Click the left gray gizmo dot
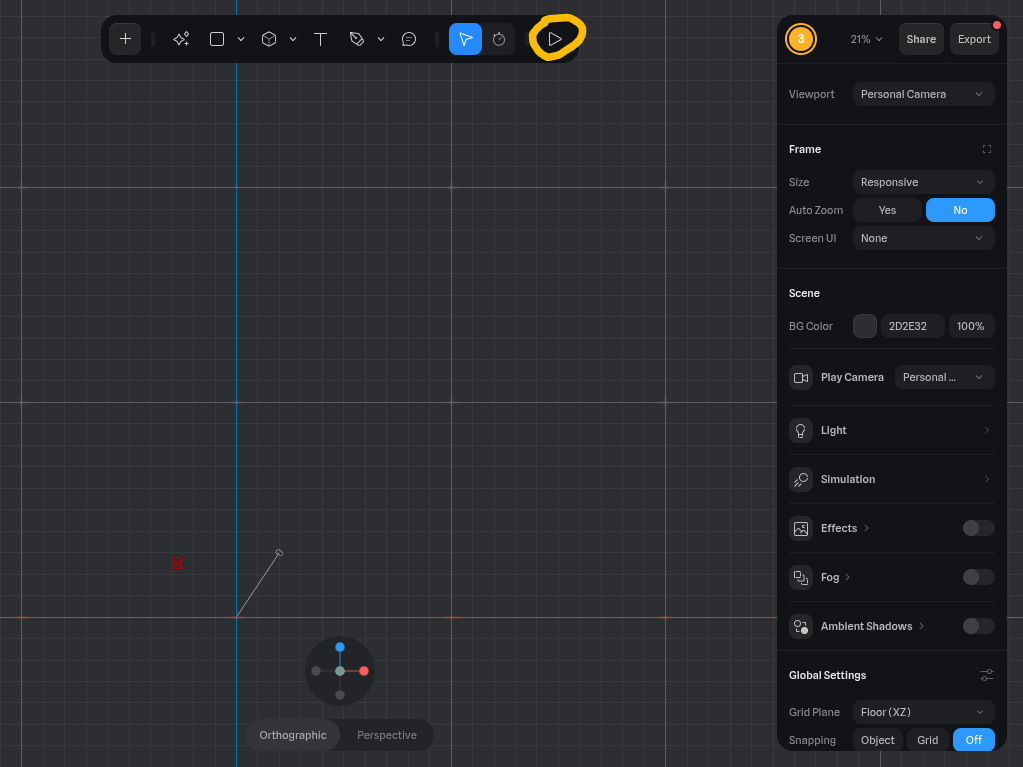This screenshot has width=1023, height=767. point(316,671)
